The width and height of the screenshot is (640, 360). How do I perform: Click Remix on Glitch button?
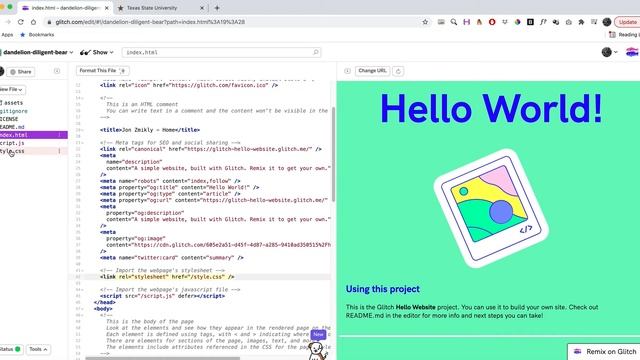click(x=604, y=351)
